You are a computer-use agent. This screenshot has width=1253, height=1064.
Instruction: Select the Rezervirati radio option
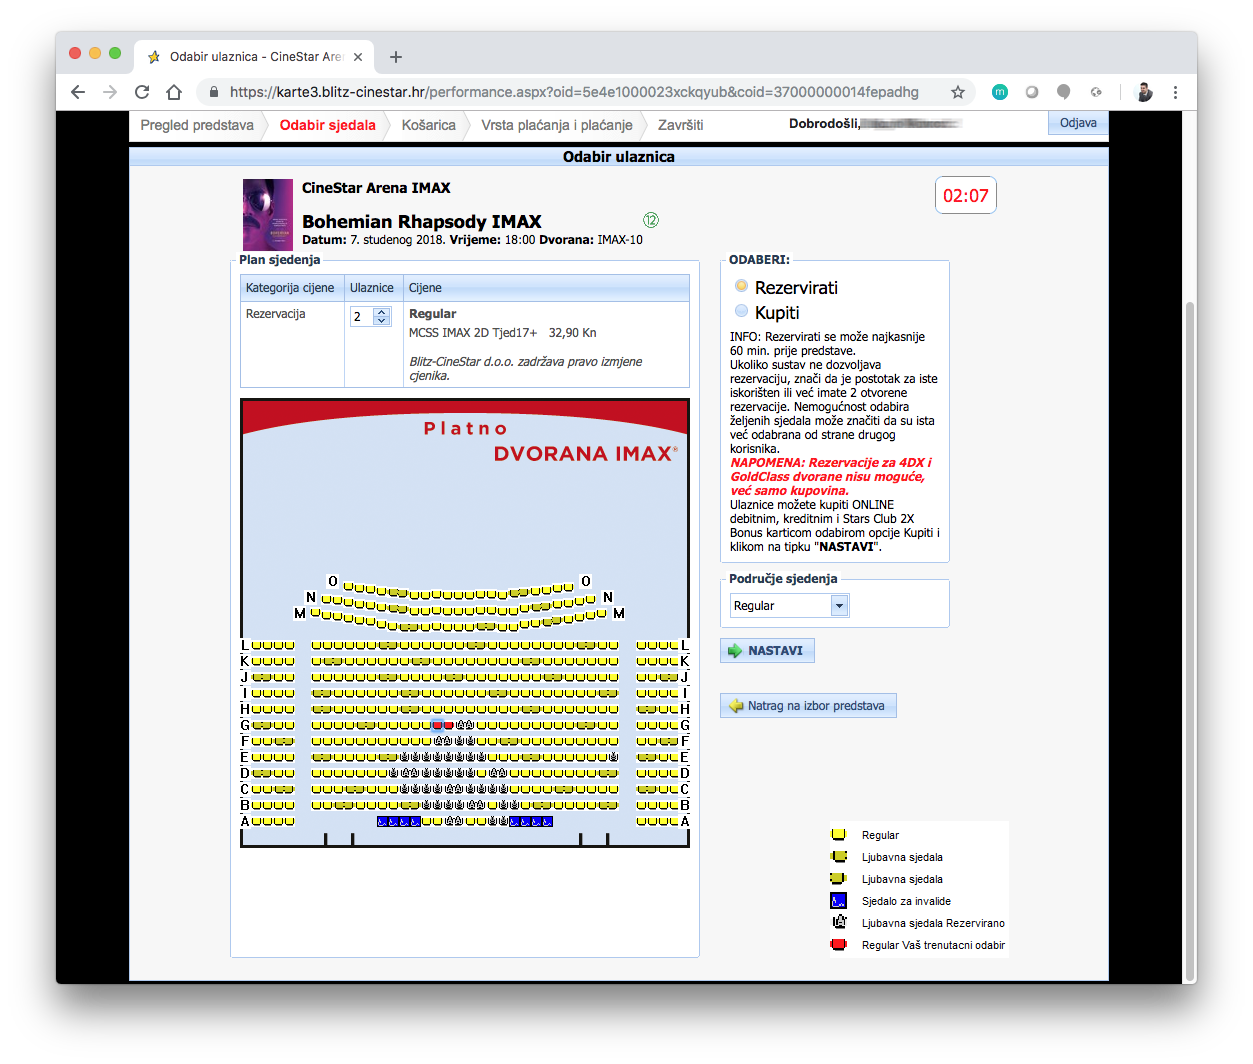(741, 286)
